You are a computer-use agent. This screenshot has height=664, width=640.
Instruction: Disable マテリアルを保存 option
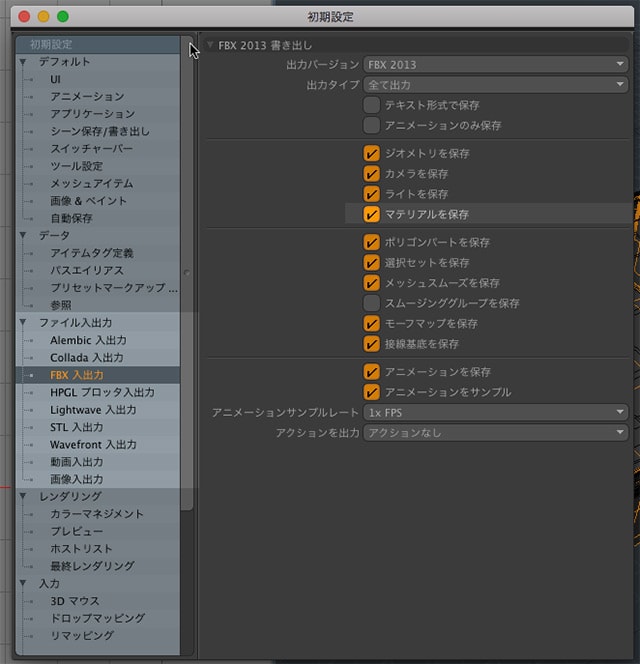[372, 214]
